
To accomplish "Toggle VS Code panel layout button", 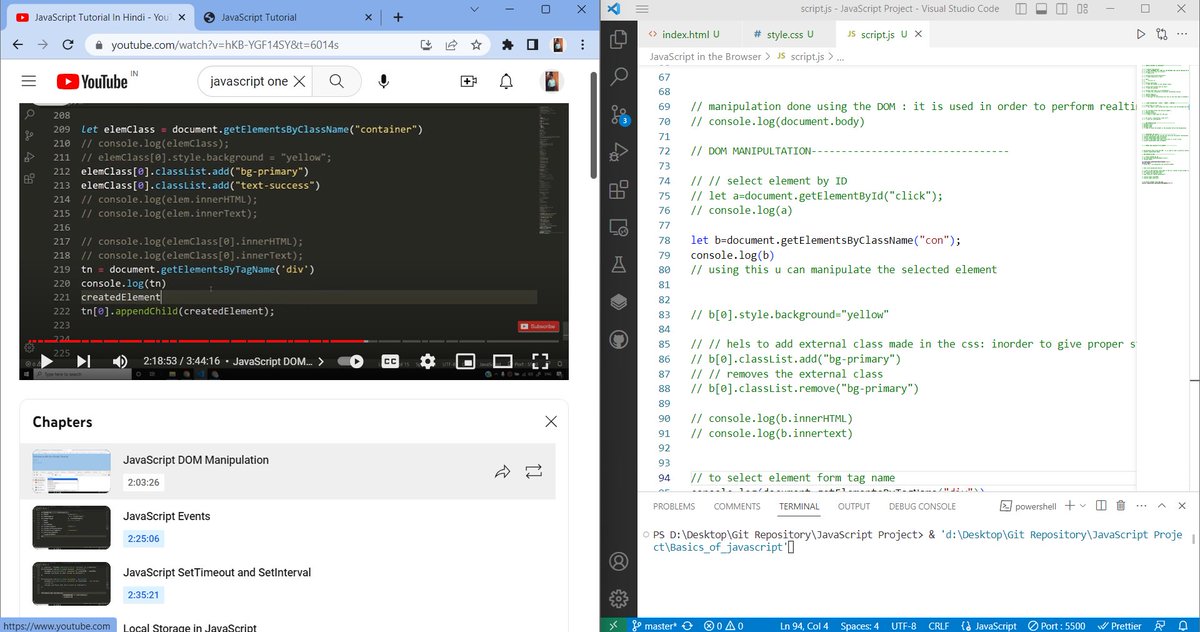I will [x=1042, y=9].
